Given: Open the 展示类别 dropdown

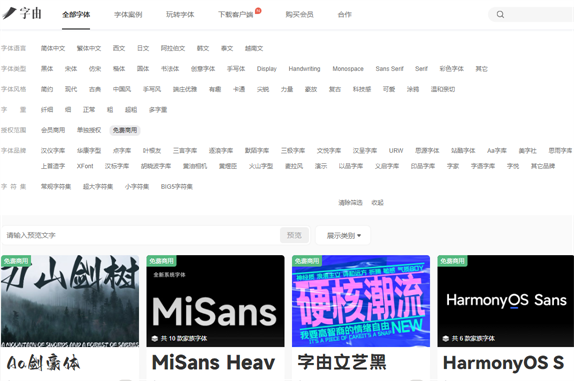Looking at the screenshot, I should pos(343,236).
